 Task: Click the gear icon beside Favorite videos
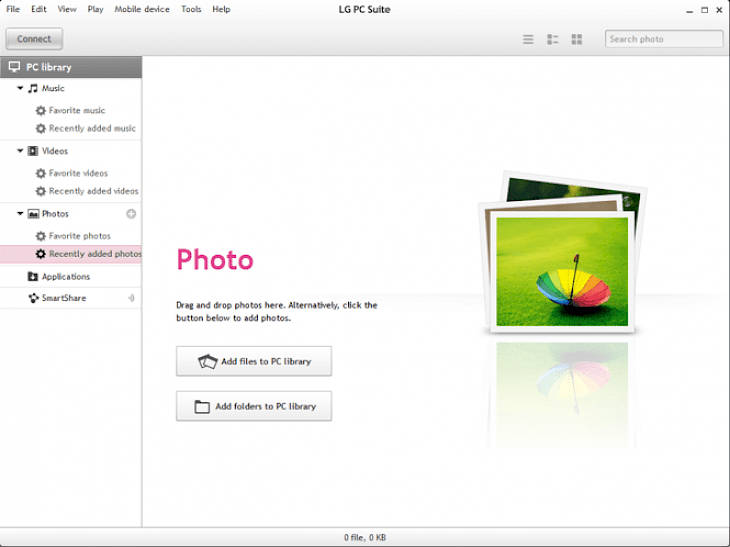point(41,173)
